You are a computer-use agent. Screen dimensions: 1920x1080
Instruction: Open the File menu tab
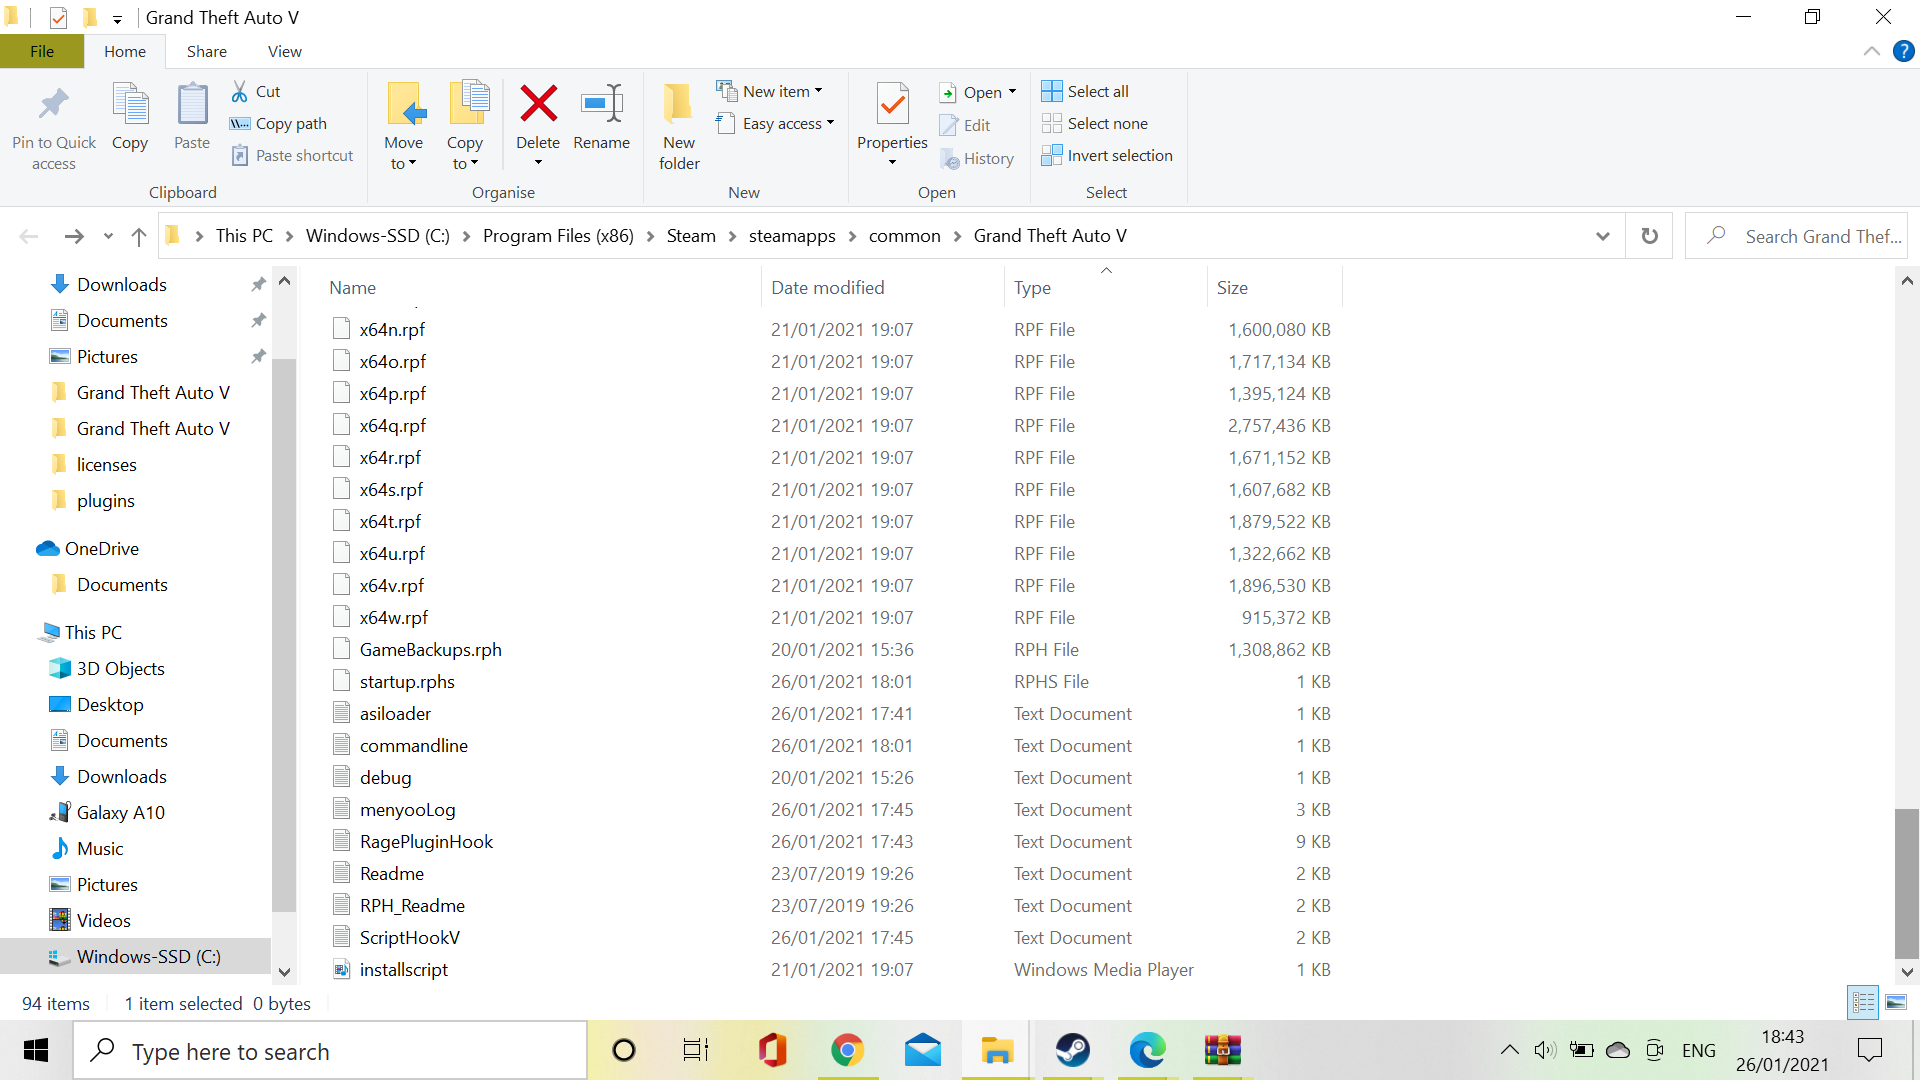[x=42, y=51]
